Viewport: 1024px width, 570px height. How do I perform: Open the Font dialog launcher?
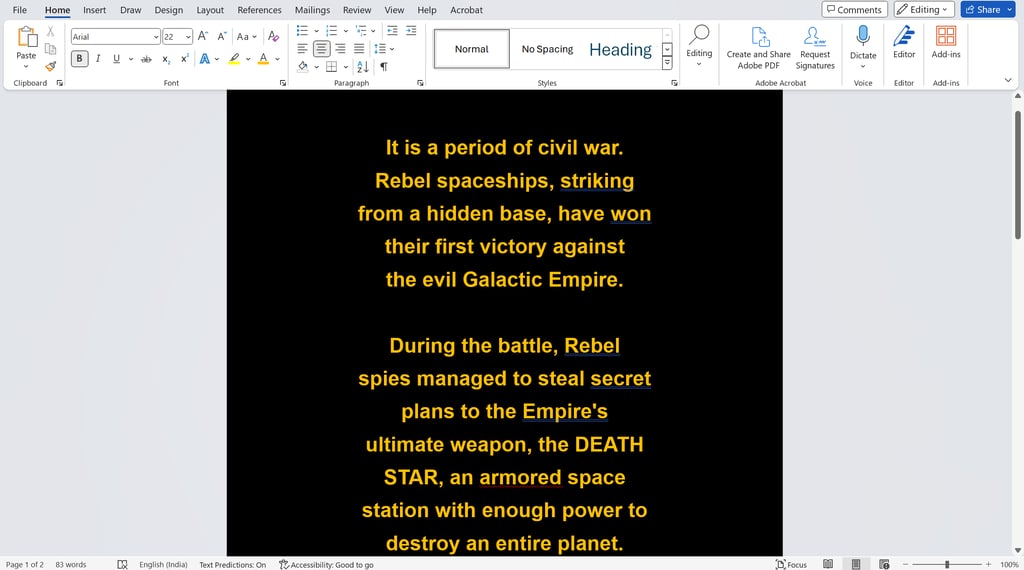283,83
